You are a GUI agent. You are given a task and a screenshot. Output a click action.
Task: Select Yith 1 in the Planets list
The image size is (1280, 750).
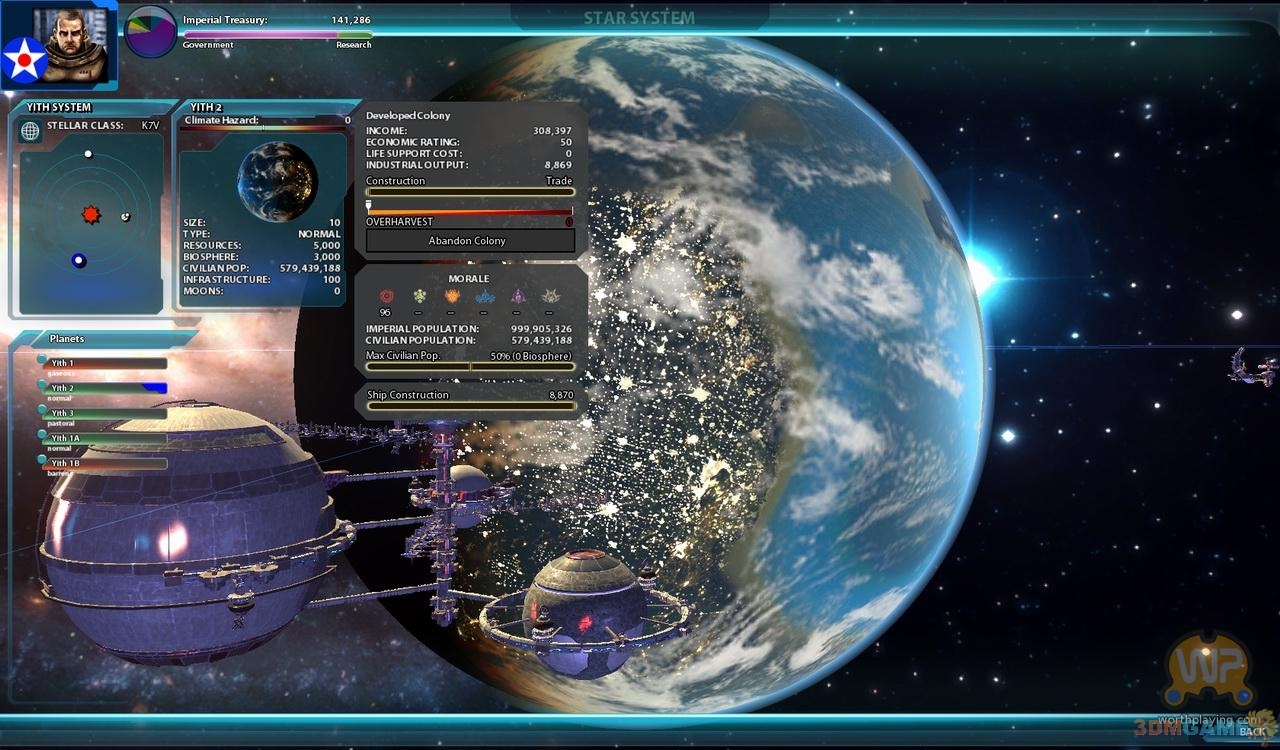click(x=103, y=363)
